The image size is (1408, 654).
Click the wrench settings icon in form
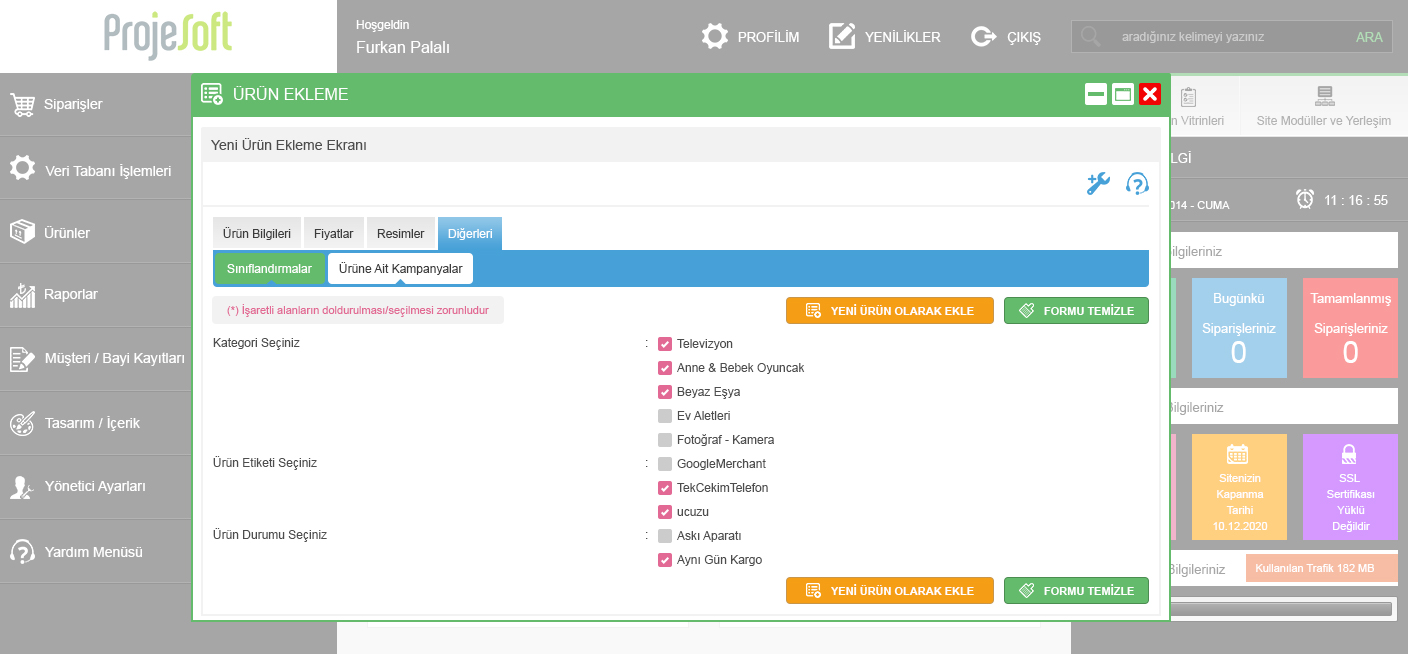coord(1098,184)
